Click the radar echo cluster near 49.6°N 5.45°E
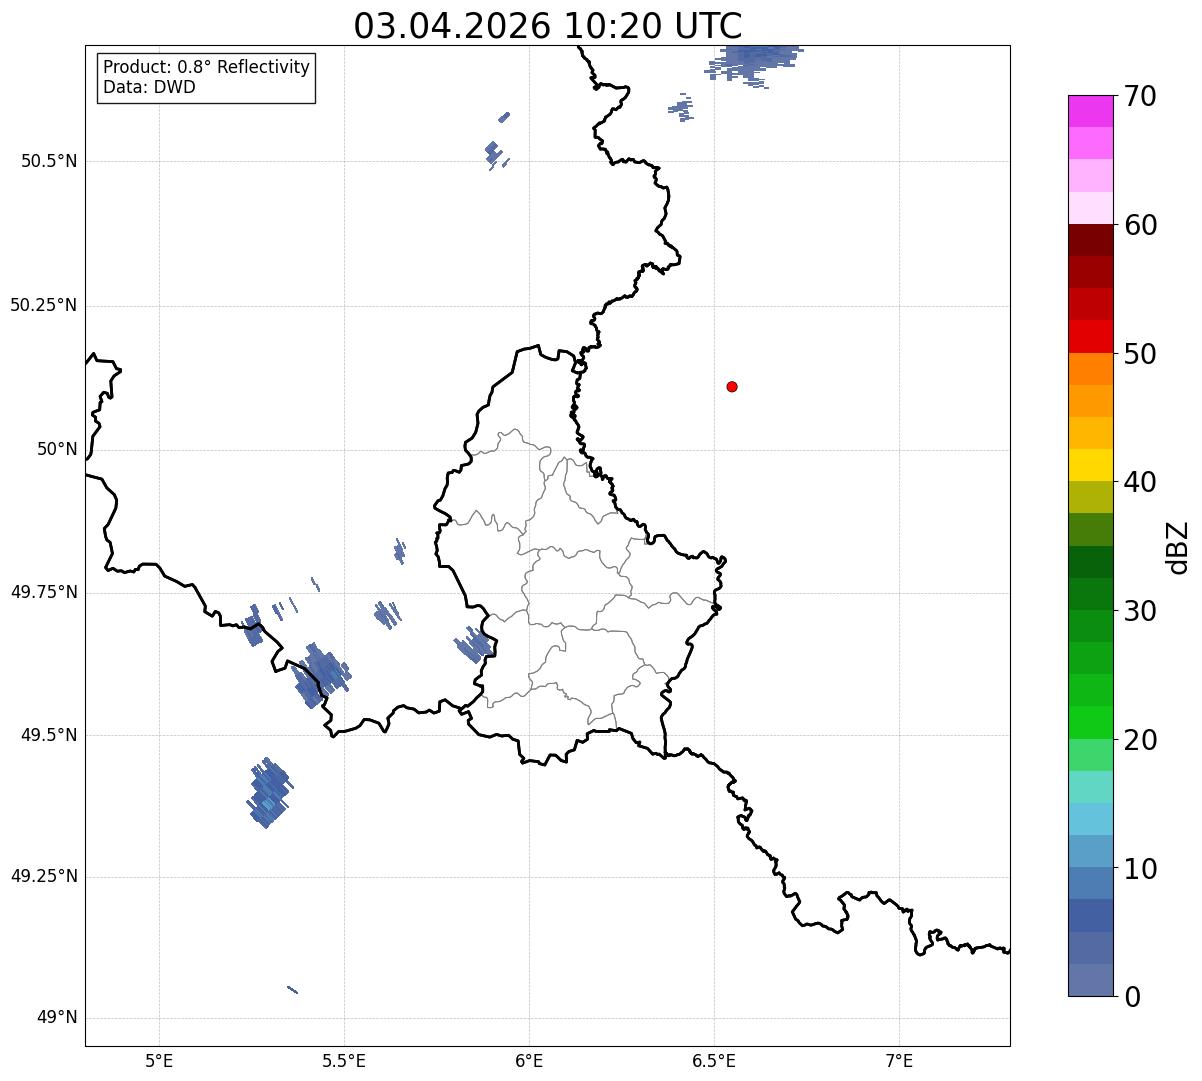This screenshot has width=1202, height=1081. click(322, 675)
